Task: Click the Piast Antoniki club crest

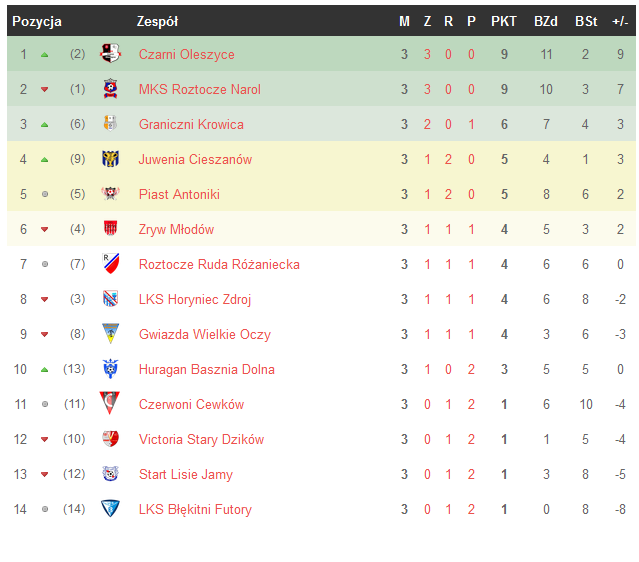Action: [x=111, y=194]
